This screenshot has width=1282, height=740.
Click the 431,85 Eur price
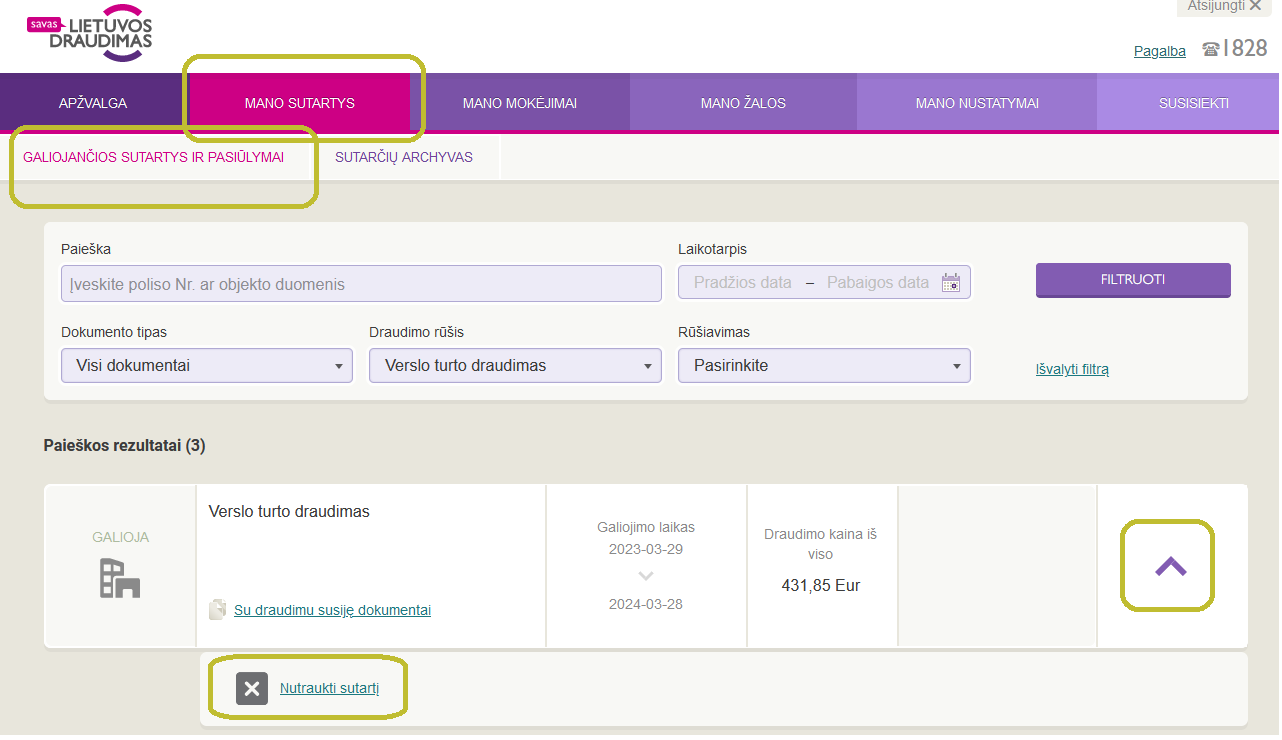click(x=821, y=586)
